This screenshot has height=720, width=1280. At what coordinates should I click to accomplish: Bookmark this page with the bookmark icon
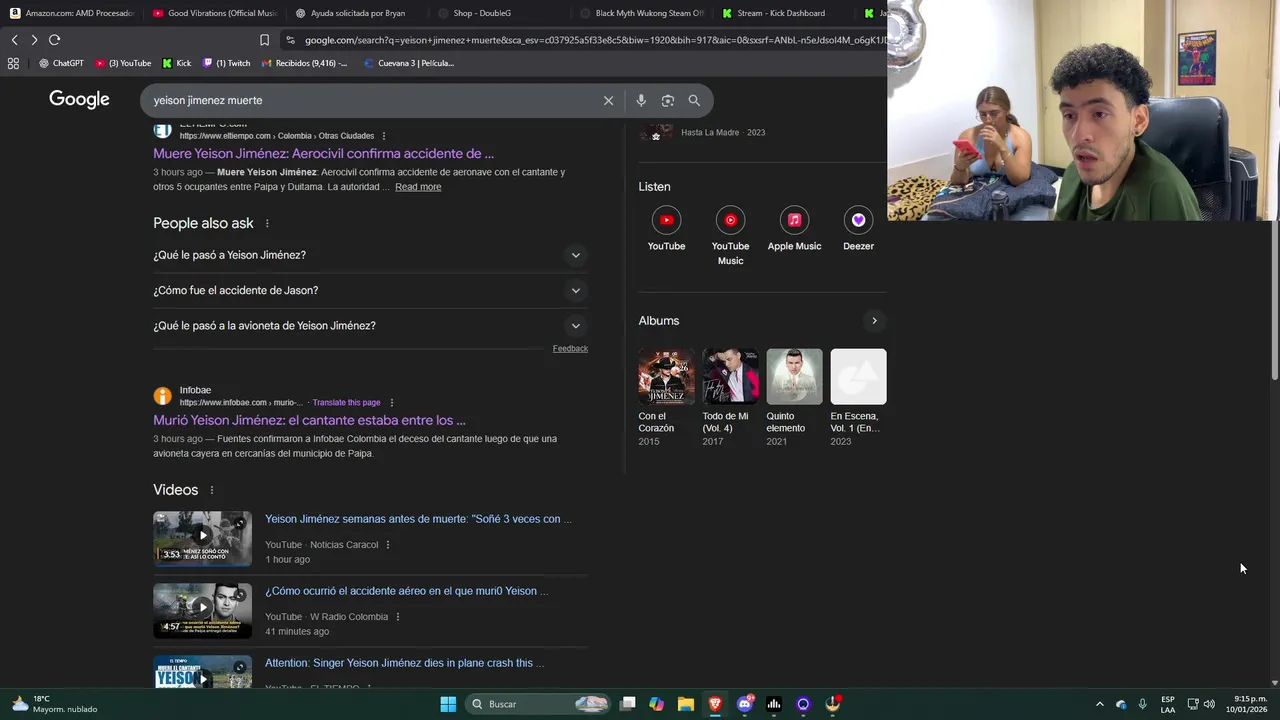coord(264,40)
